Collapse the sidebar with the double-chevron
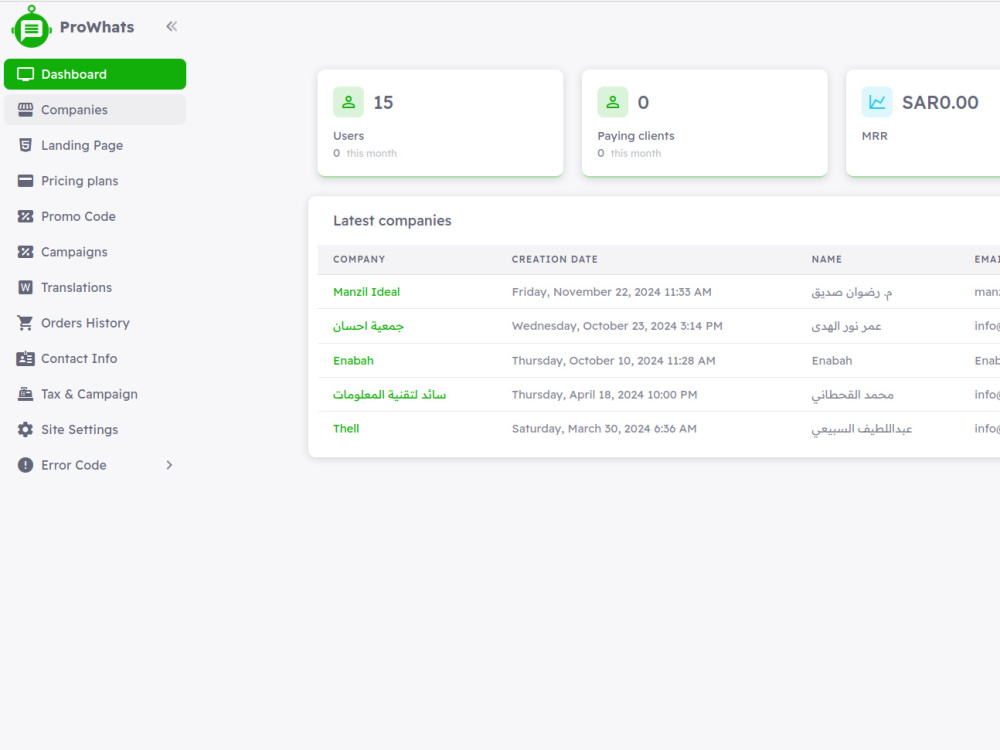Image resolution: width=1000 pixels, height=750 pixels. [x=172, y=26]
